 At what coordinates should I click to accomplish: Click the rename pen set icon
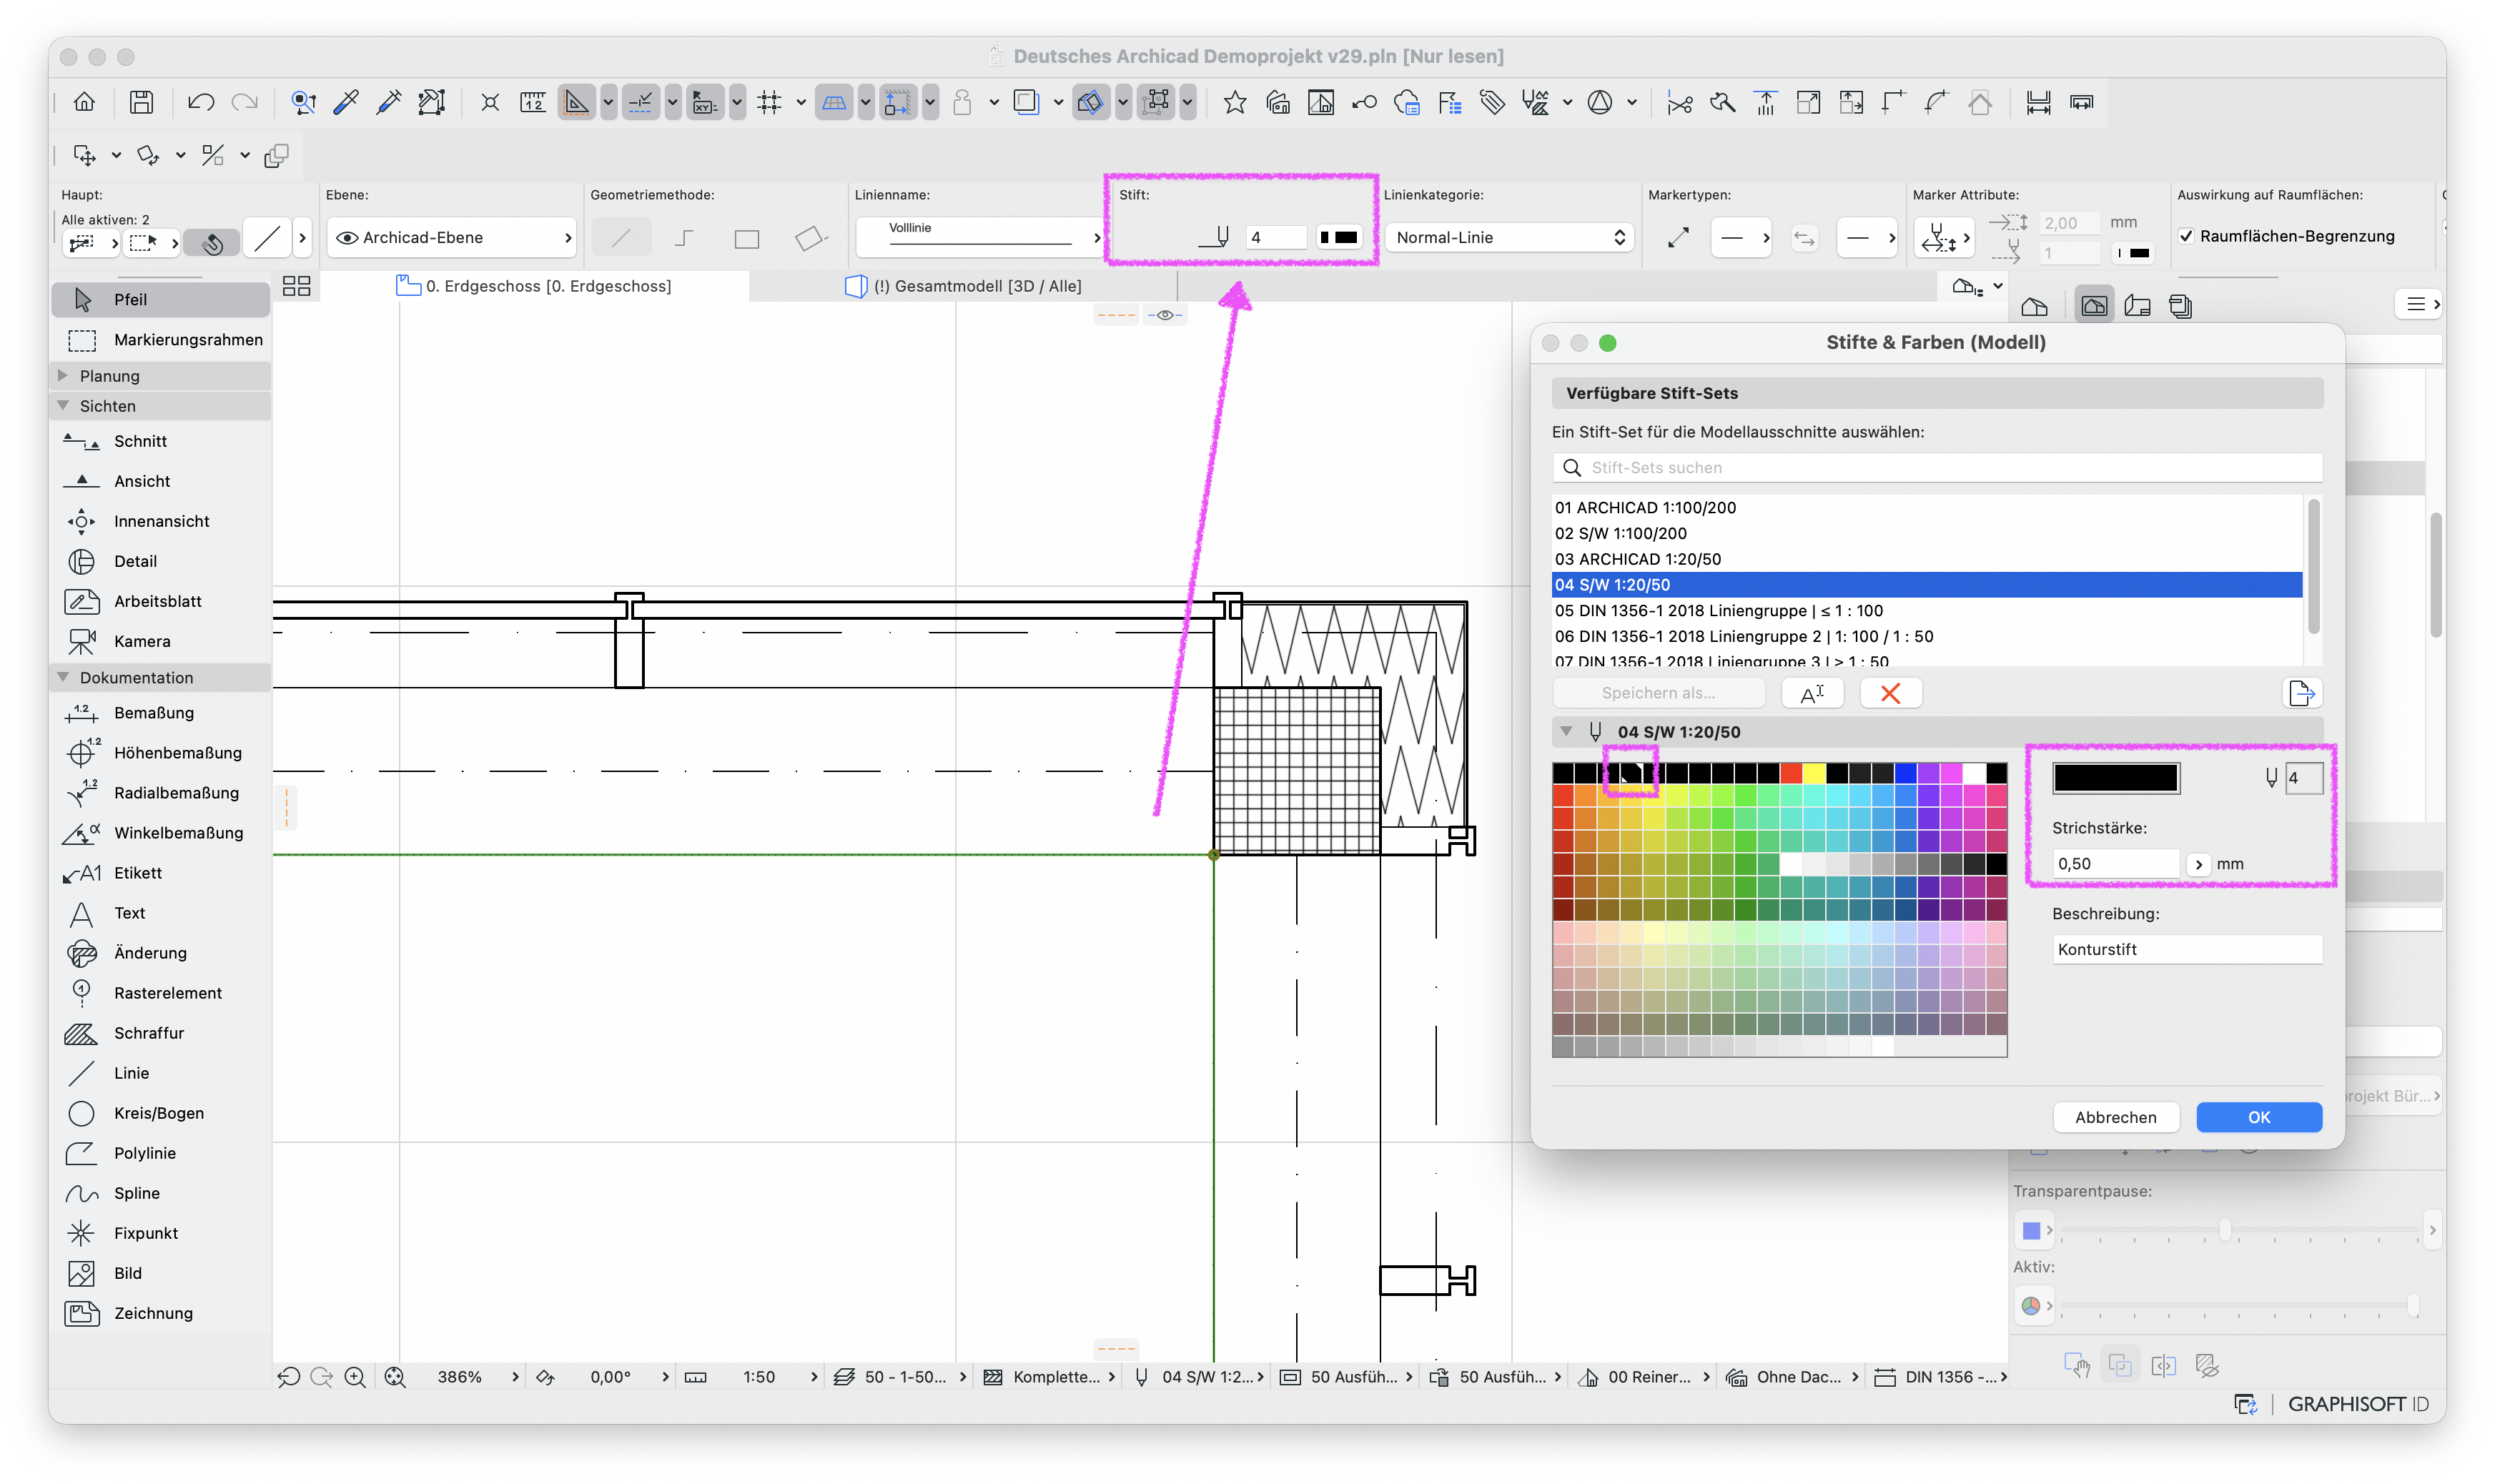tap(1813, 693)
